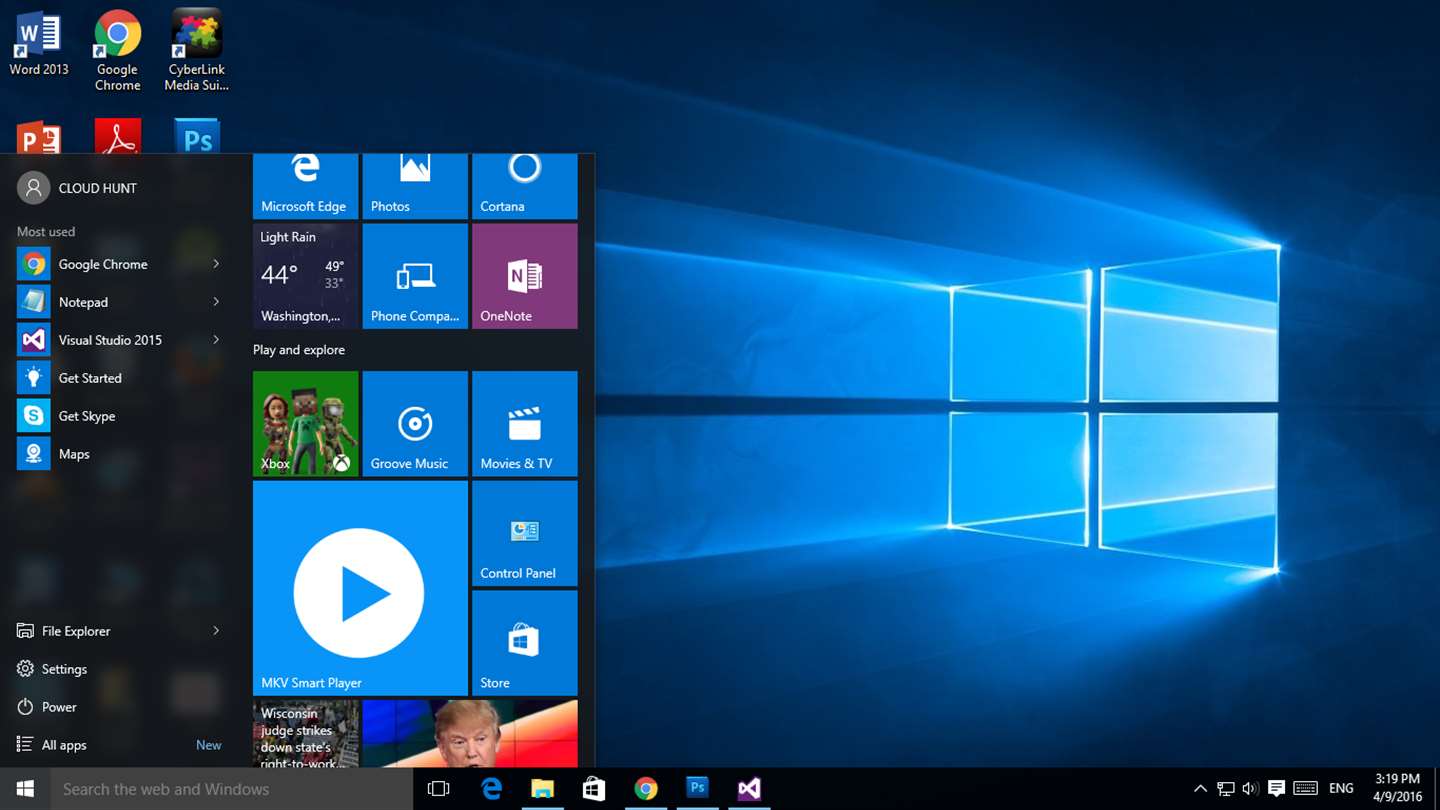Open File Explorer from Start menu
This screenshot has width=1440, height=810.
point(120,631)
